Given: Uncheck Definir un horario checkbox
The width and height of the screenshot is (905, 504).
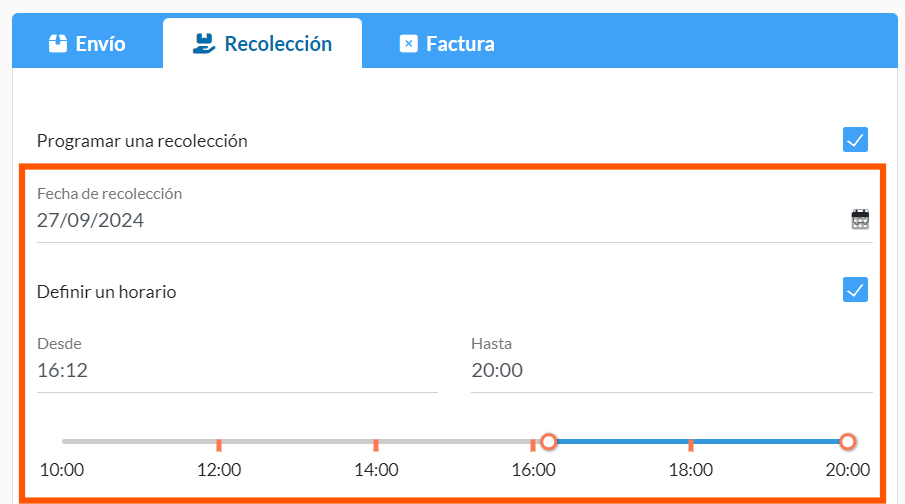Looking at the screenshot, I should [x=855, y=290].
